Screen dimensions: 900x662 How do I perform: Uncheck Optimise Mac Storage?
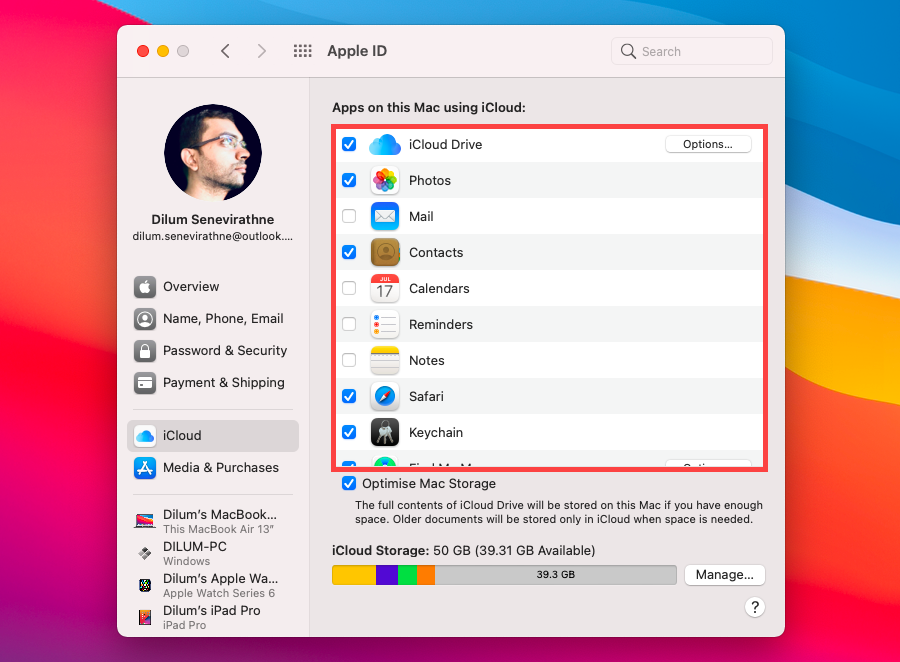coord(349,483)
